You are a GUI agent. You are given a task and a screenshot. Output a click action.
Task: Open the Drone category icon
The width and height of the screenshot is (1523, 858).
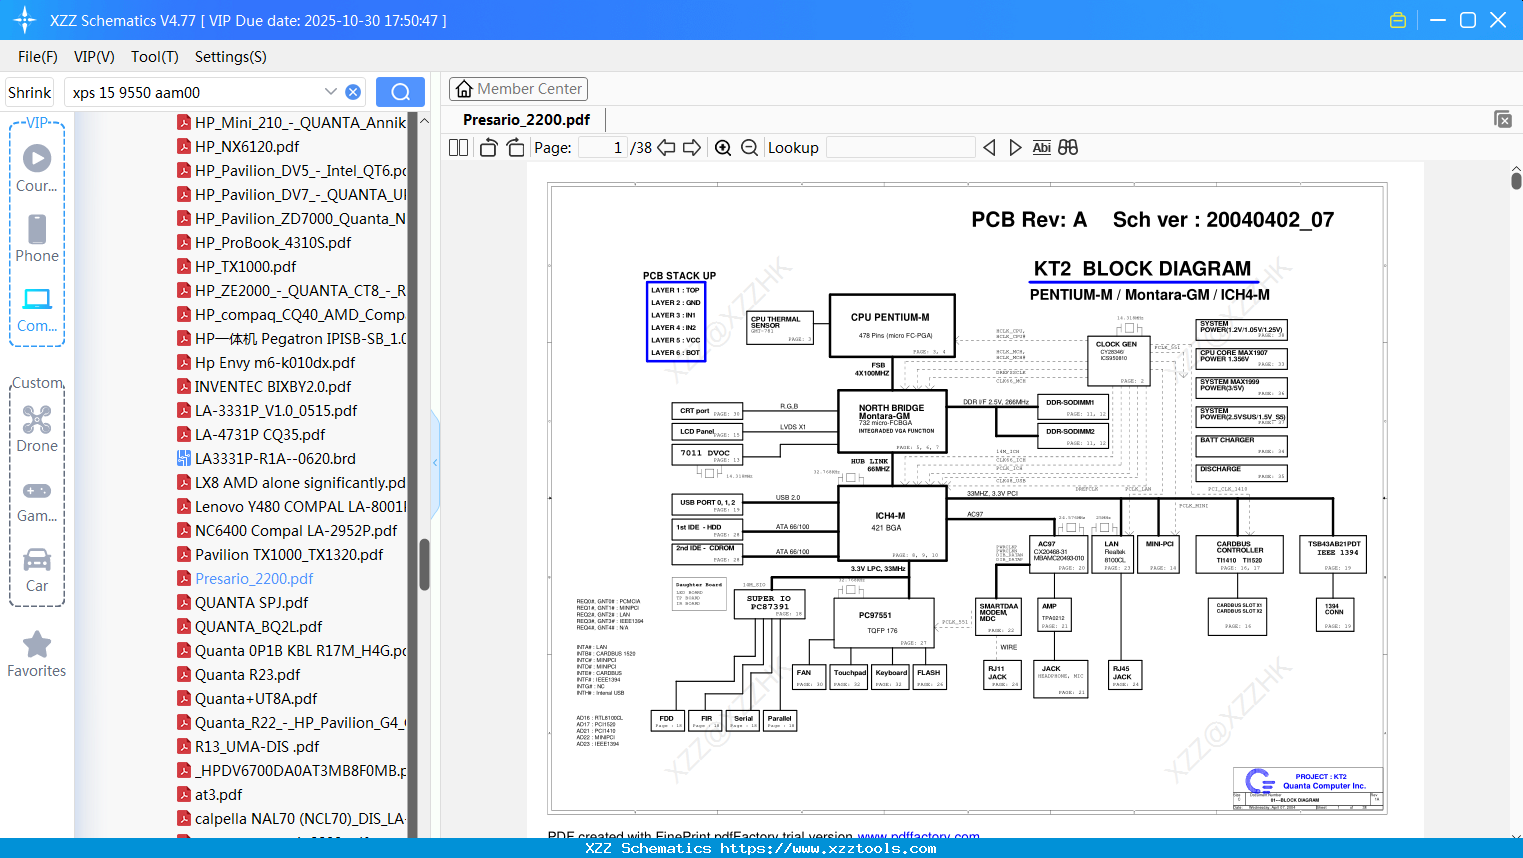pyautogui.click(x=37, y=429)
